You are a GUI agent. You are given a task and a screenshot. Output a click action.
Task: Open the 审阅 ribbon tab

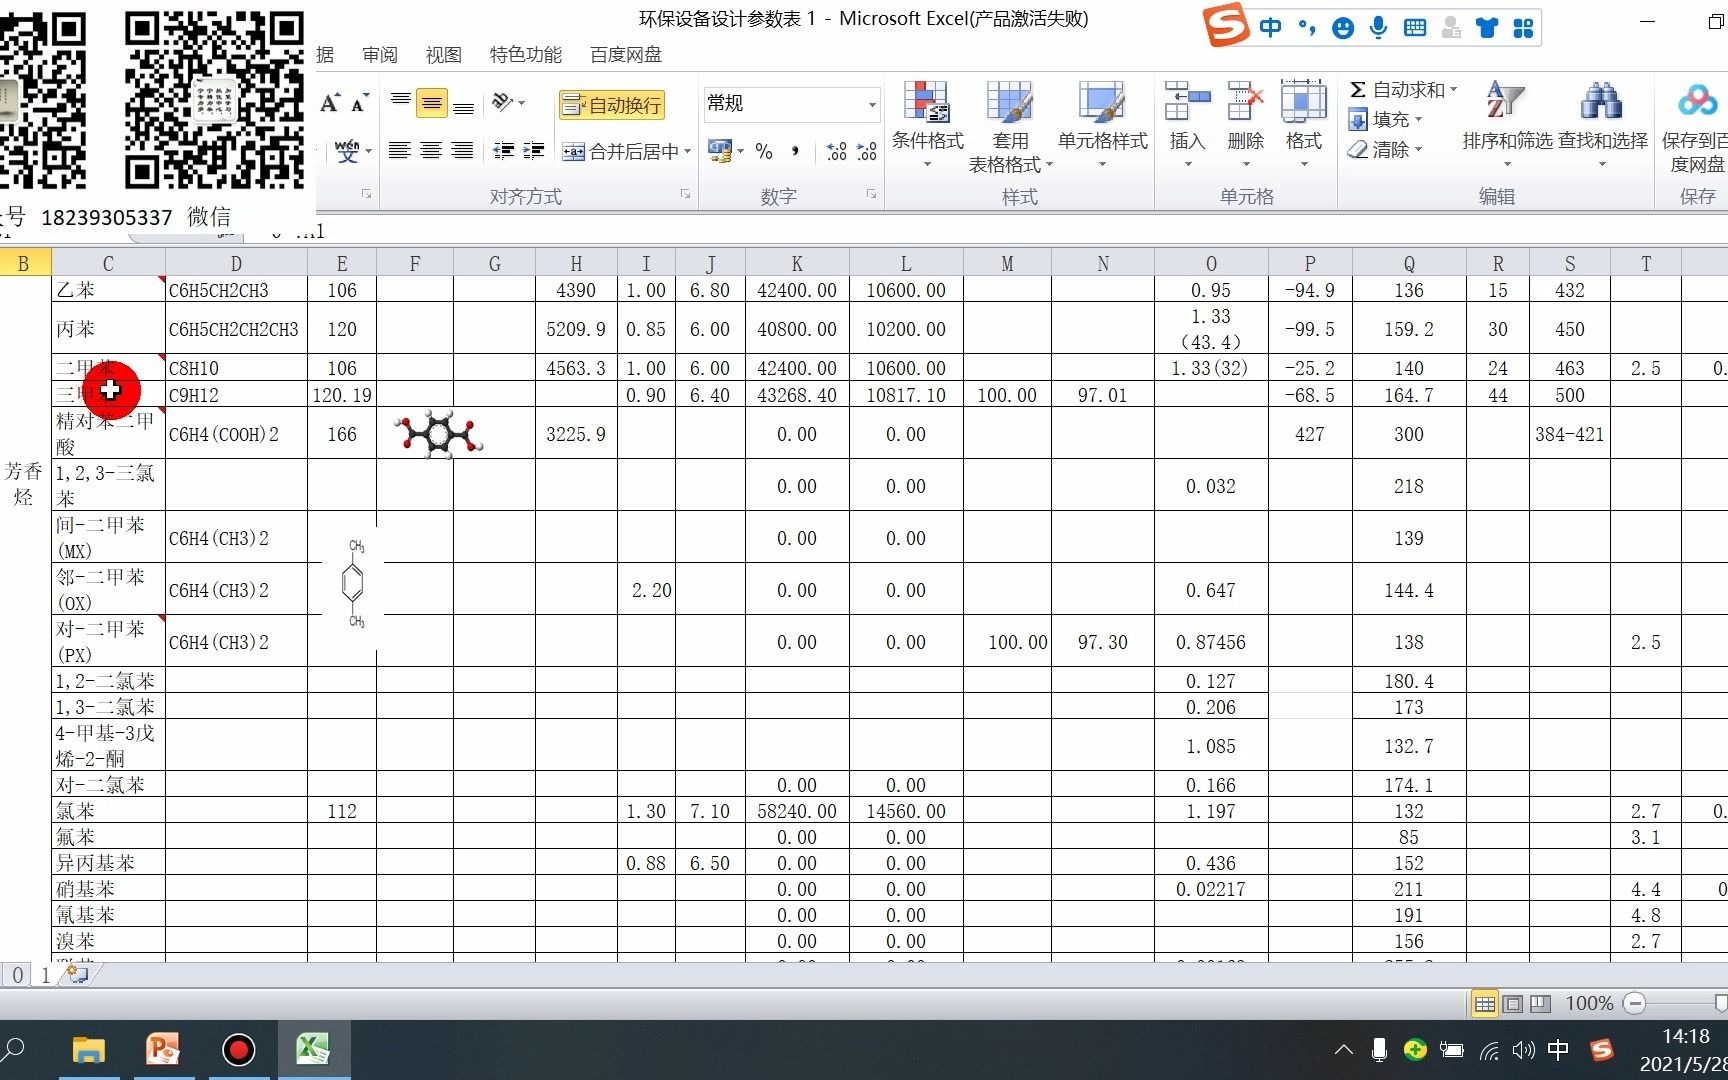pyautogui.click(x=380, y=55)
